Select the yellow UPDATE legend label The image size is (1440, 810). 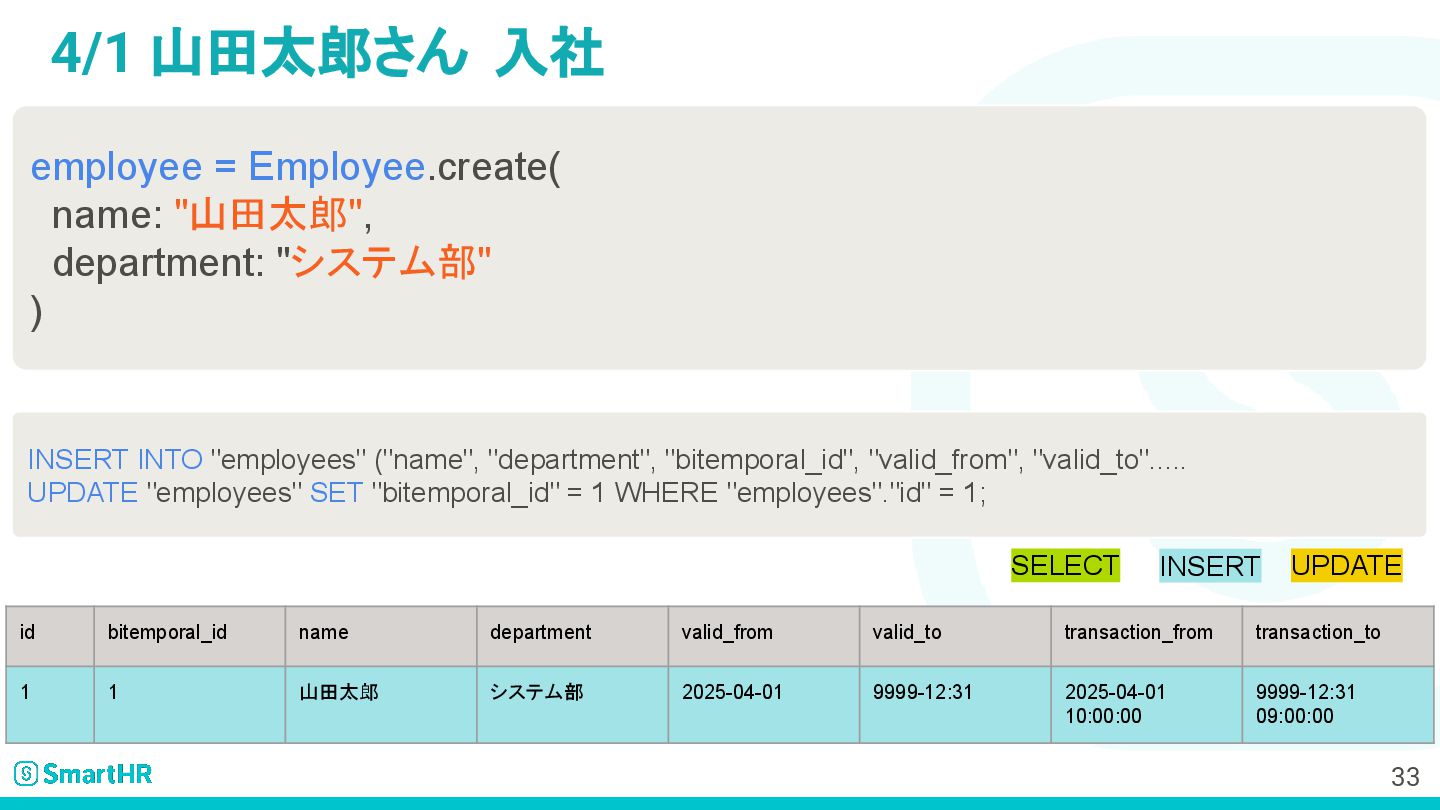(1346, 565)
